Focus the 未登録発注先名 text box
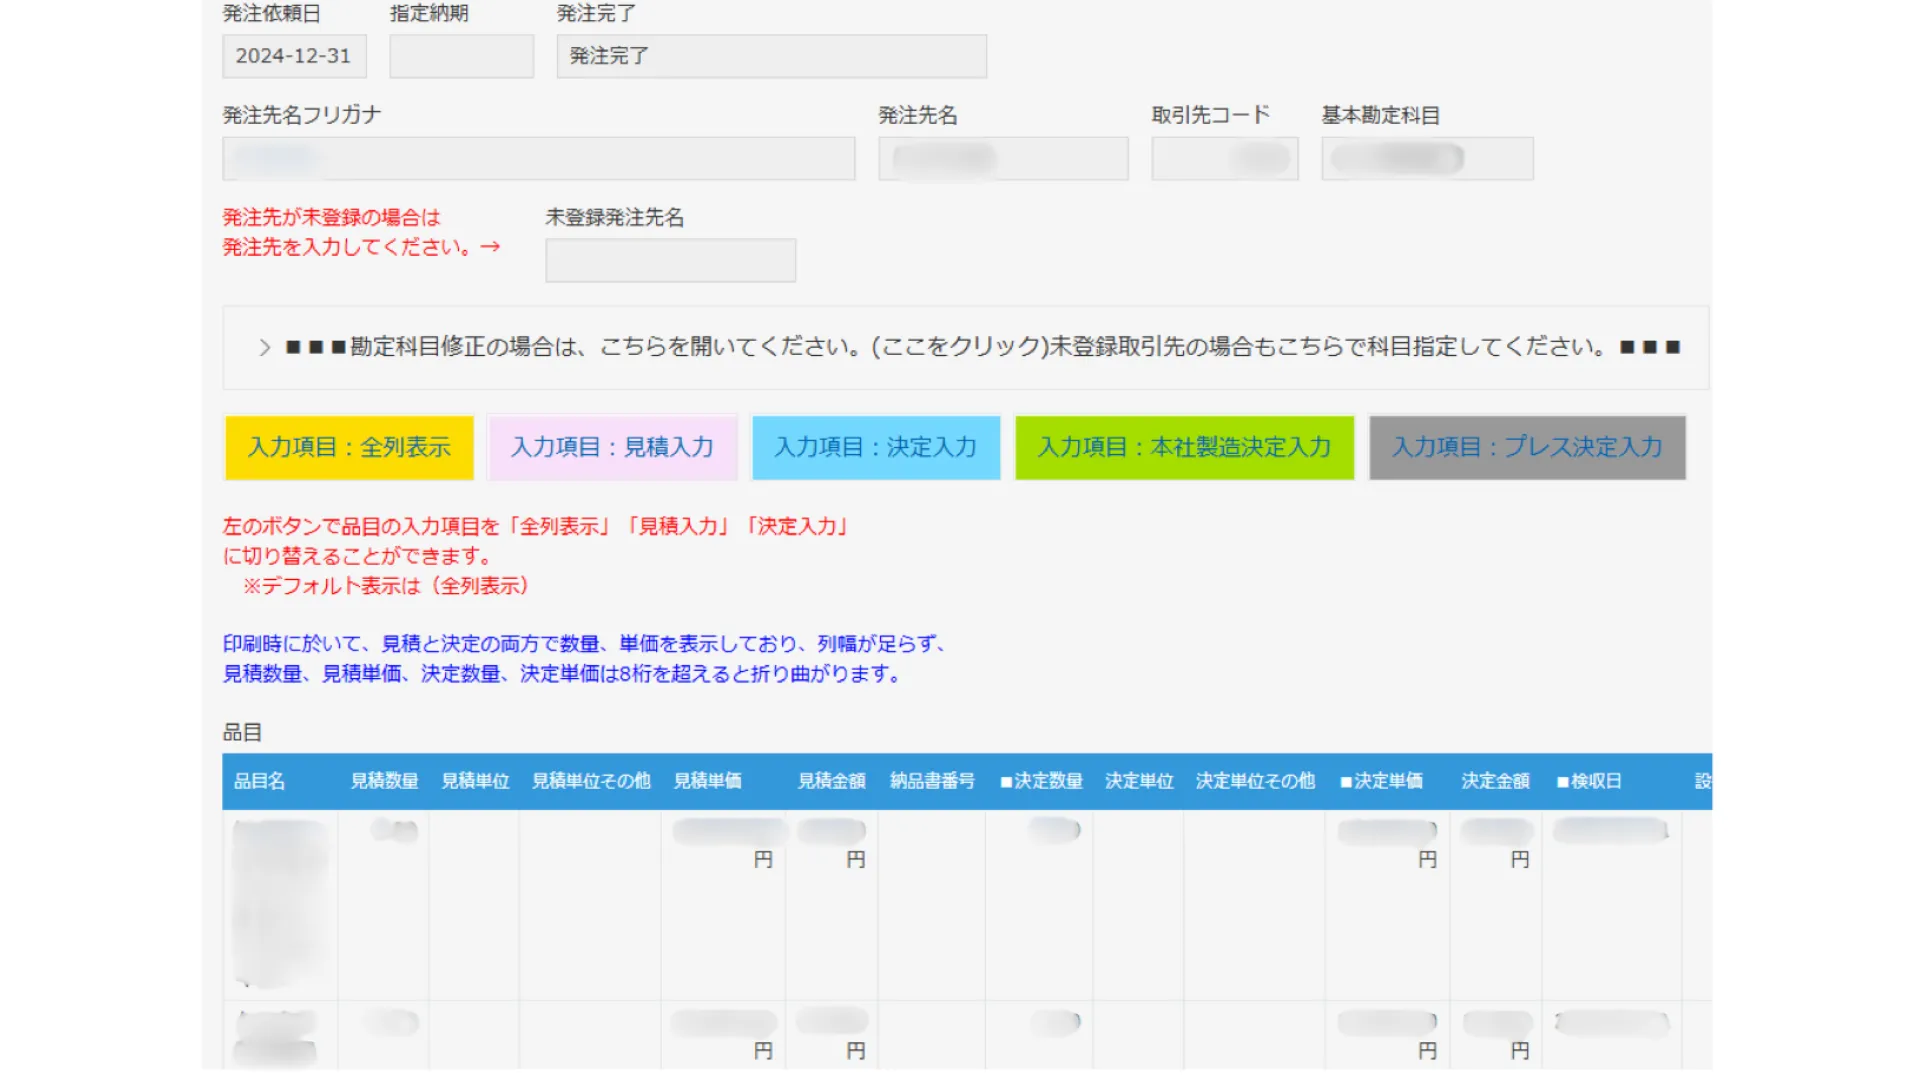Viewport: 1920px width, 1080px height. [670, 260]
